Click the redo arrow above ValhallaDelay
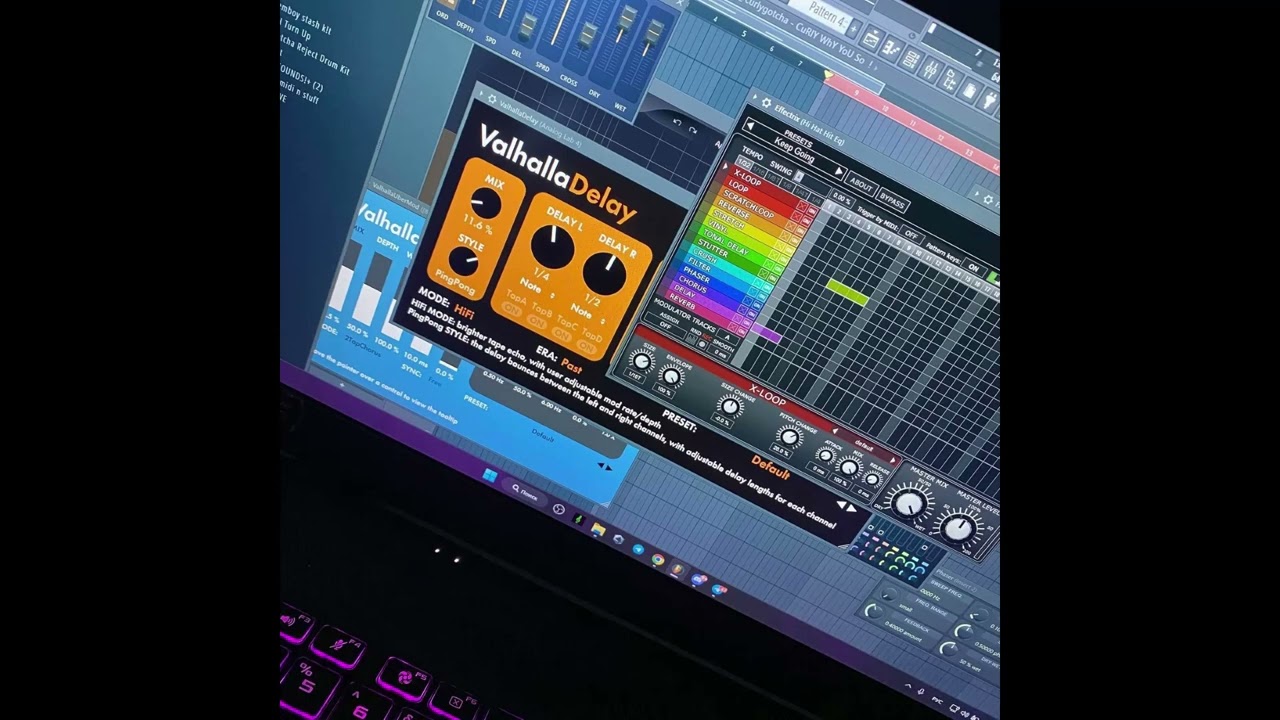The image size is (1280, 720). pyautogui.click(x=692, y=128)
